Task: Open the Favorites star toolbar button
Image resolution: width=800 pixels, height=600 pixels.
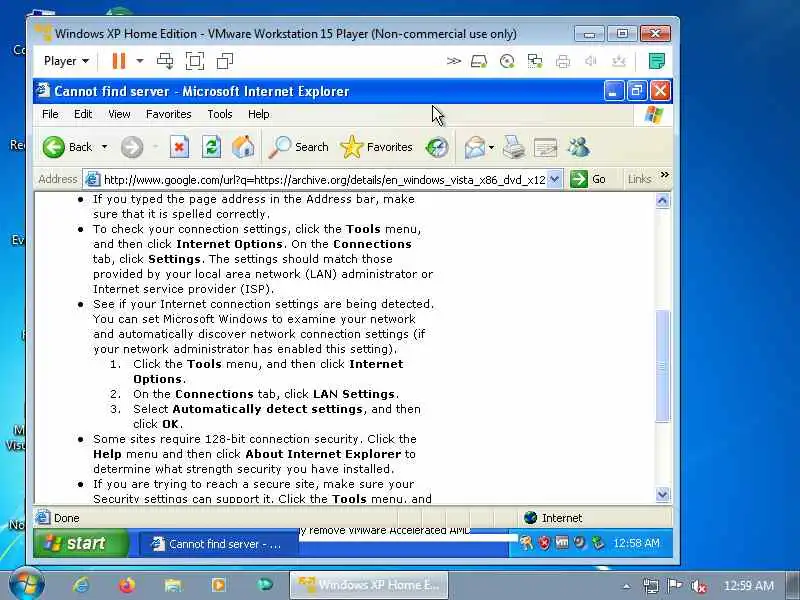Action: pos(377,147)
